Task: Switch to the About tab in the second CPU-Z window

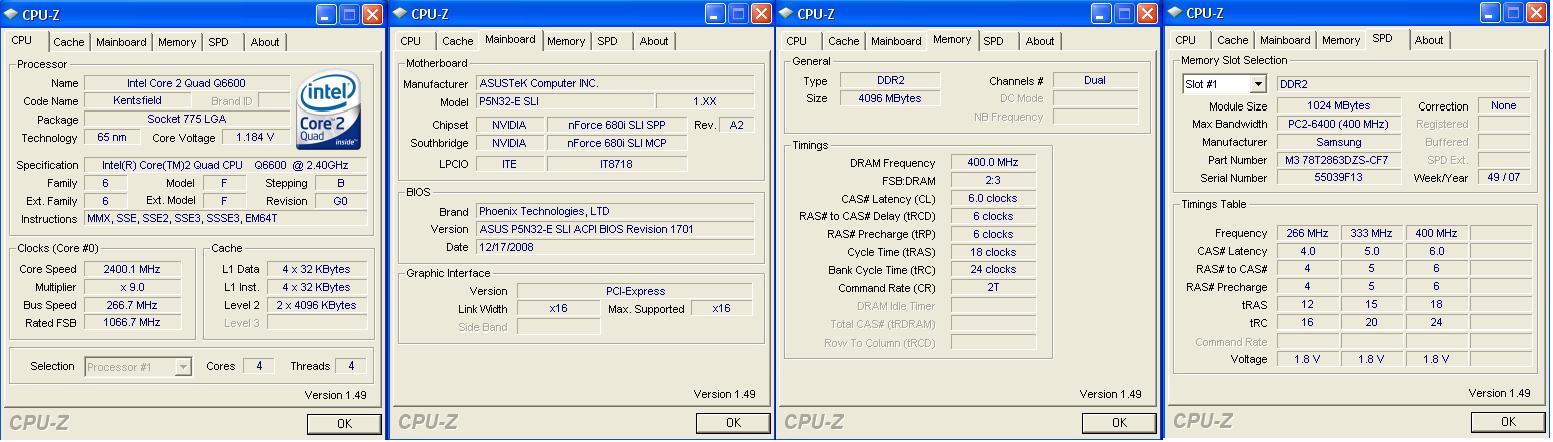Action: pos(654,41)
